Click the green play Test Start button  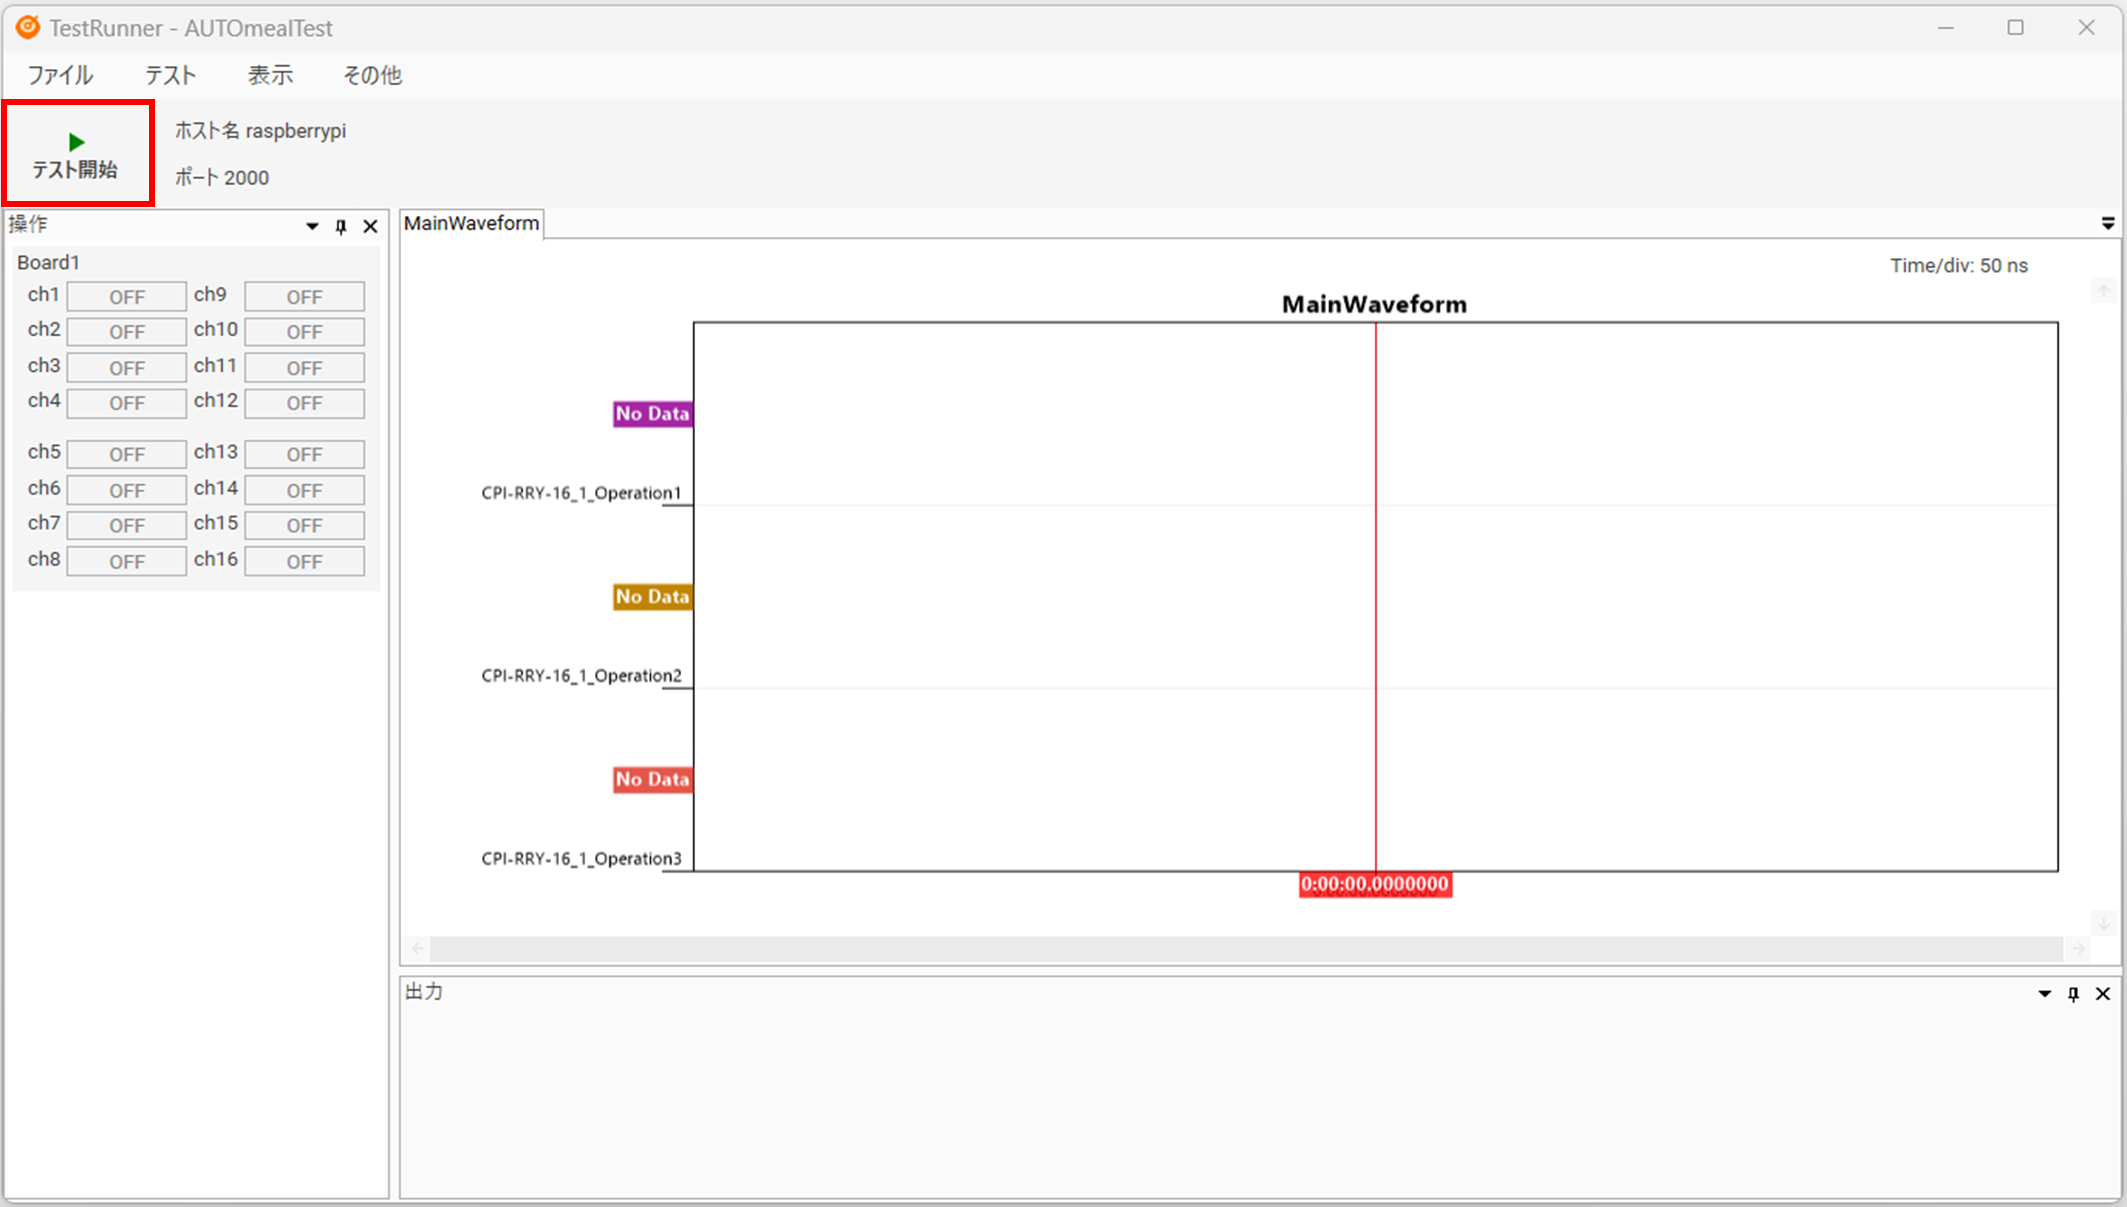tap(77, 154)
